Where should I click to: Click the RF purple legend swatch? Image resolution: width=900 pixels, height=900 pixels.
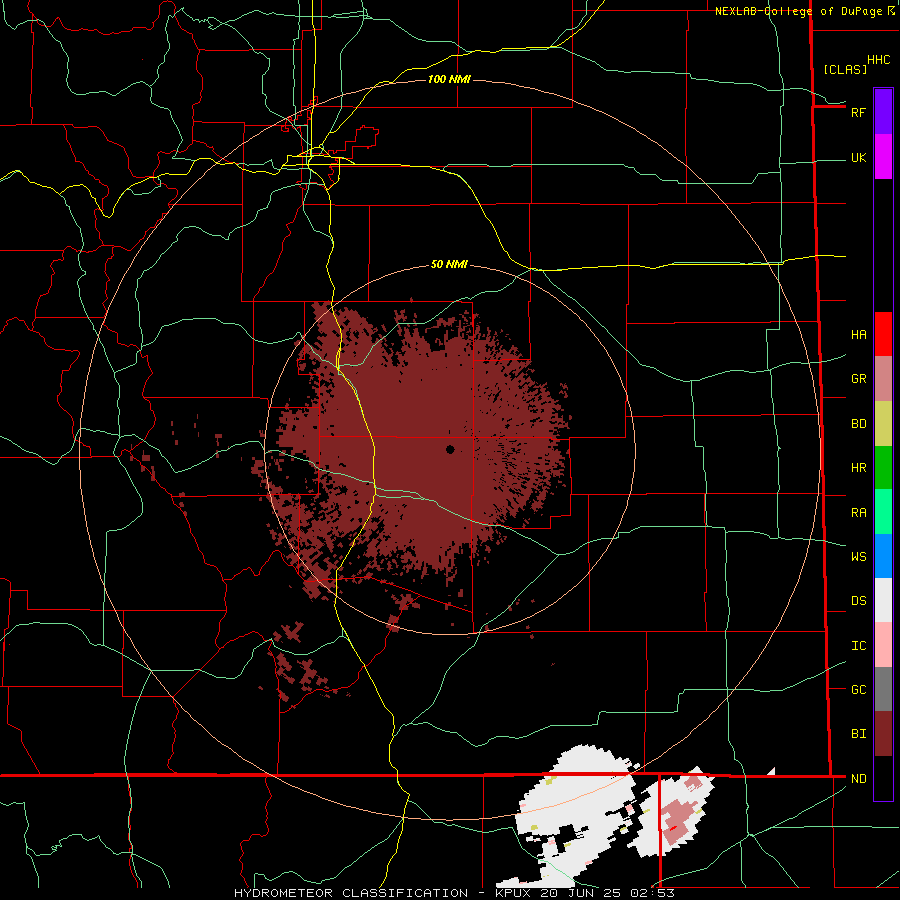[x=883, y=112]
